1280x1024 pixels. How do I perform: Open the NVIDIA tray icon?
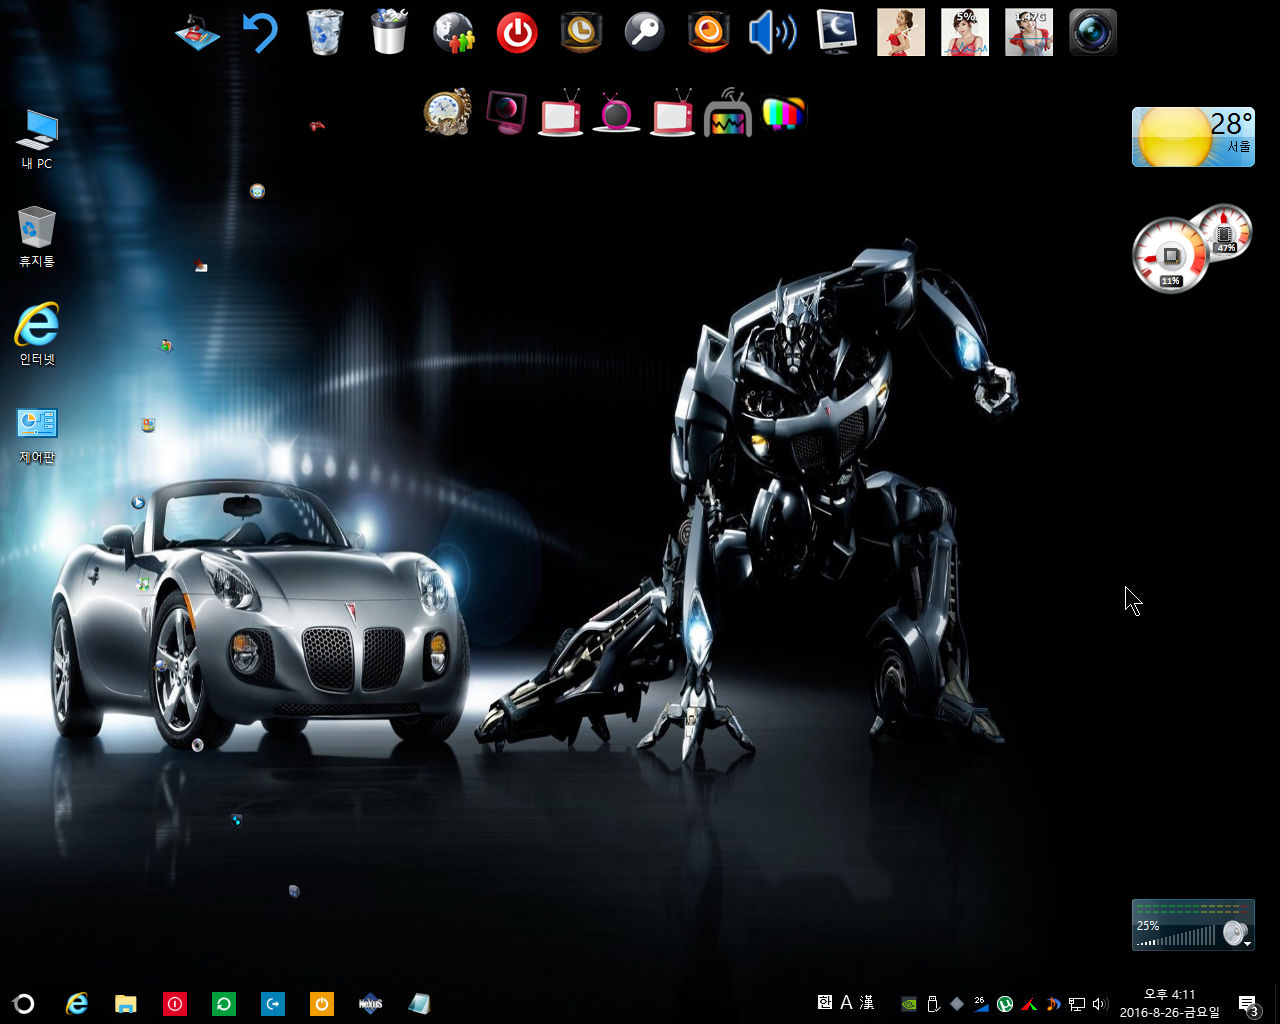tap(909, 1004)
